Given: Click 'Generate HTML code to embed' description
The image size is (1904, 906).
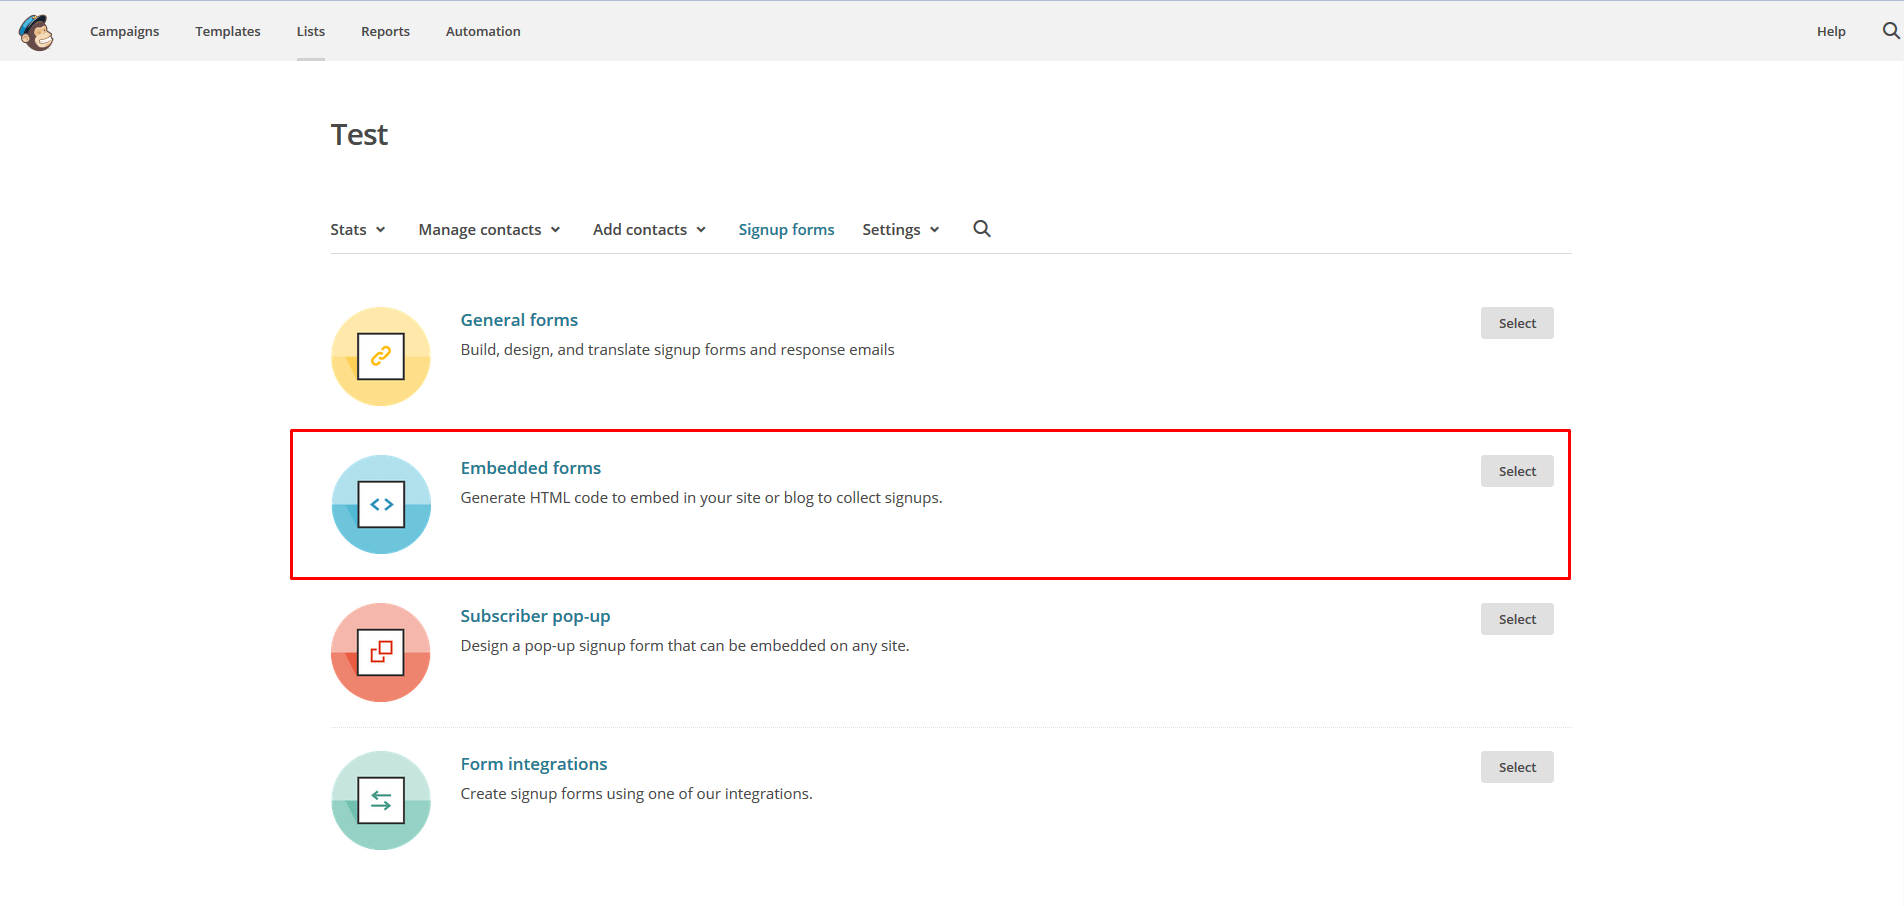Looking at the screenshot, I should pos(701,498).
